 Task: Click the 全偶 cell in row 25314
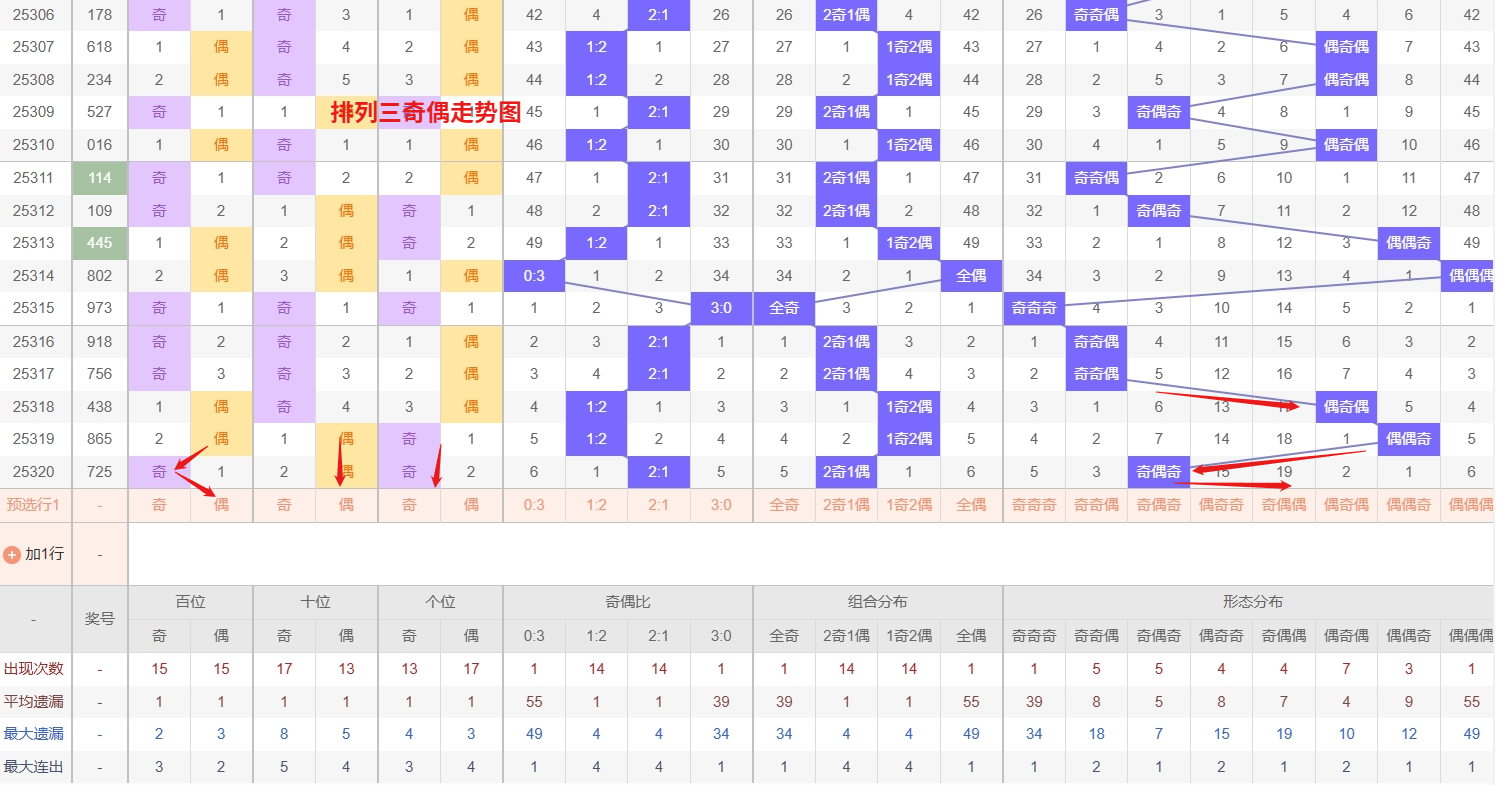pos(971,276)
